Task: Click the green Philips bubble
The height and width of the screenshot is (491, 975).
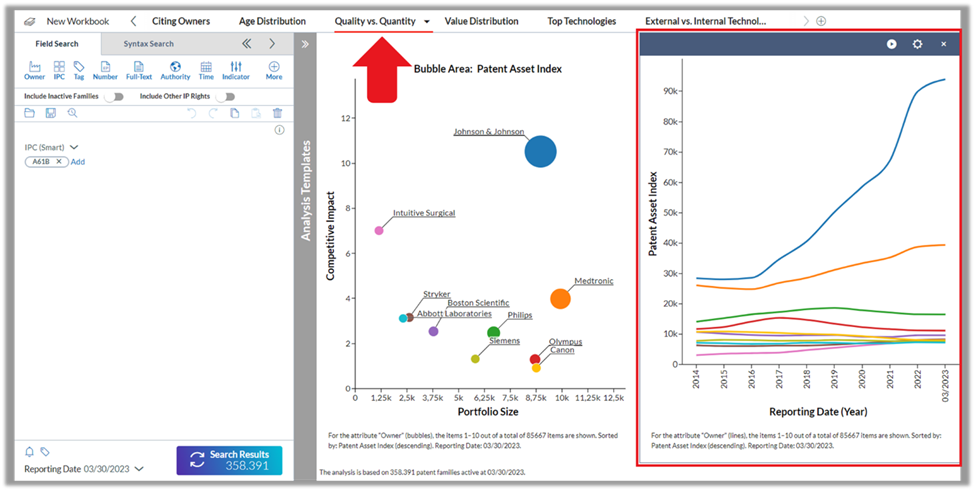Action: 493,333
